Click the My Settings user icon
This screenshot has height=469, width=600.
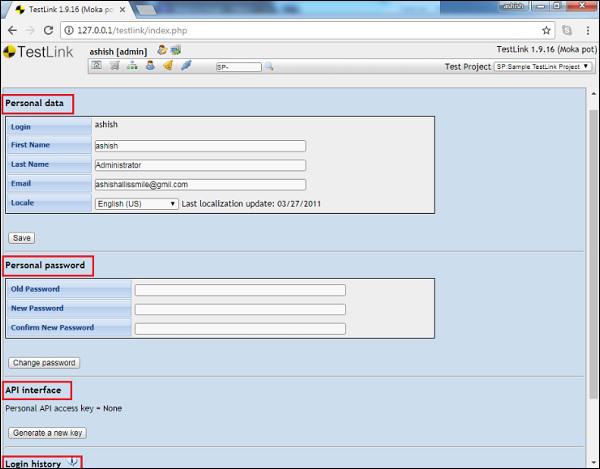pos(162,50)
